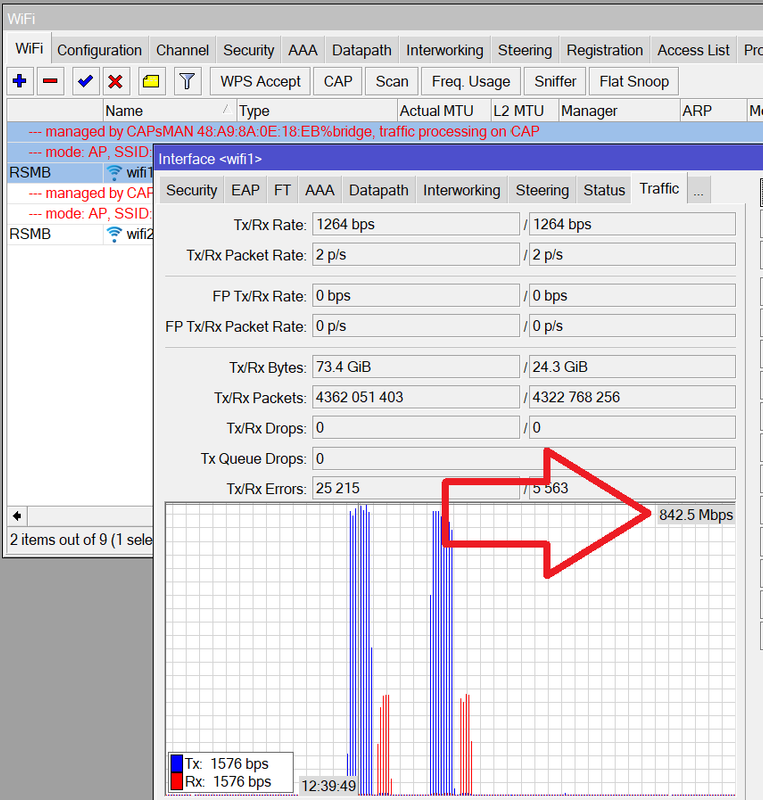This screenshot has width=763, height=800.
Task: Open the Freq. Usage tool
Action: click(x=471, y=81)
